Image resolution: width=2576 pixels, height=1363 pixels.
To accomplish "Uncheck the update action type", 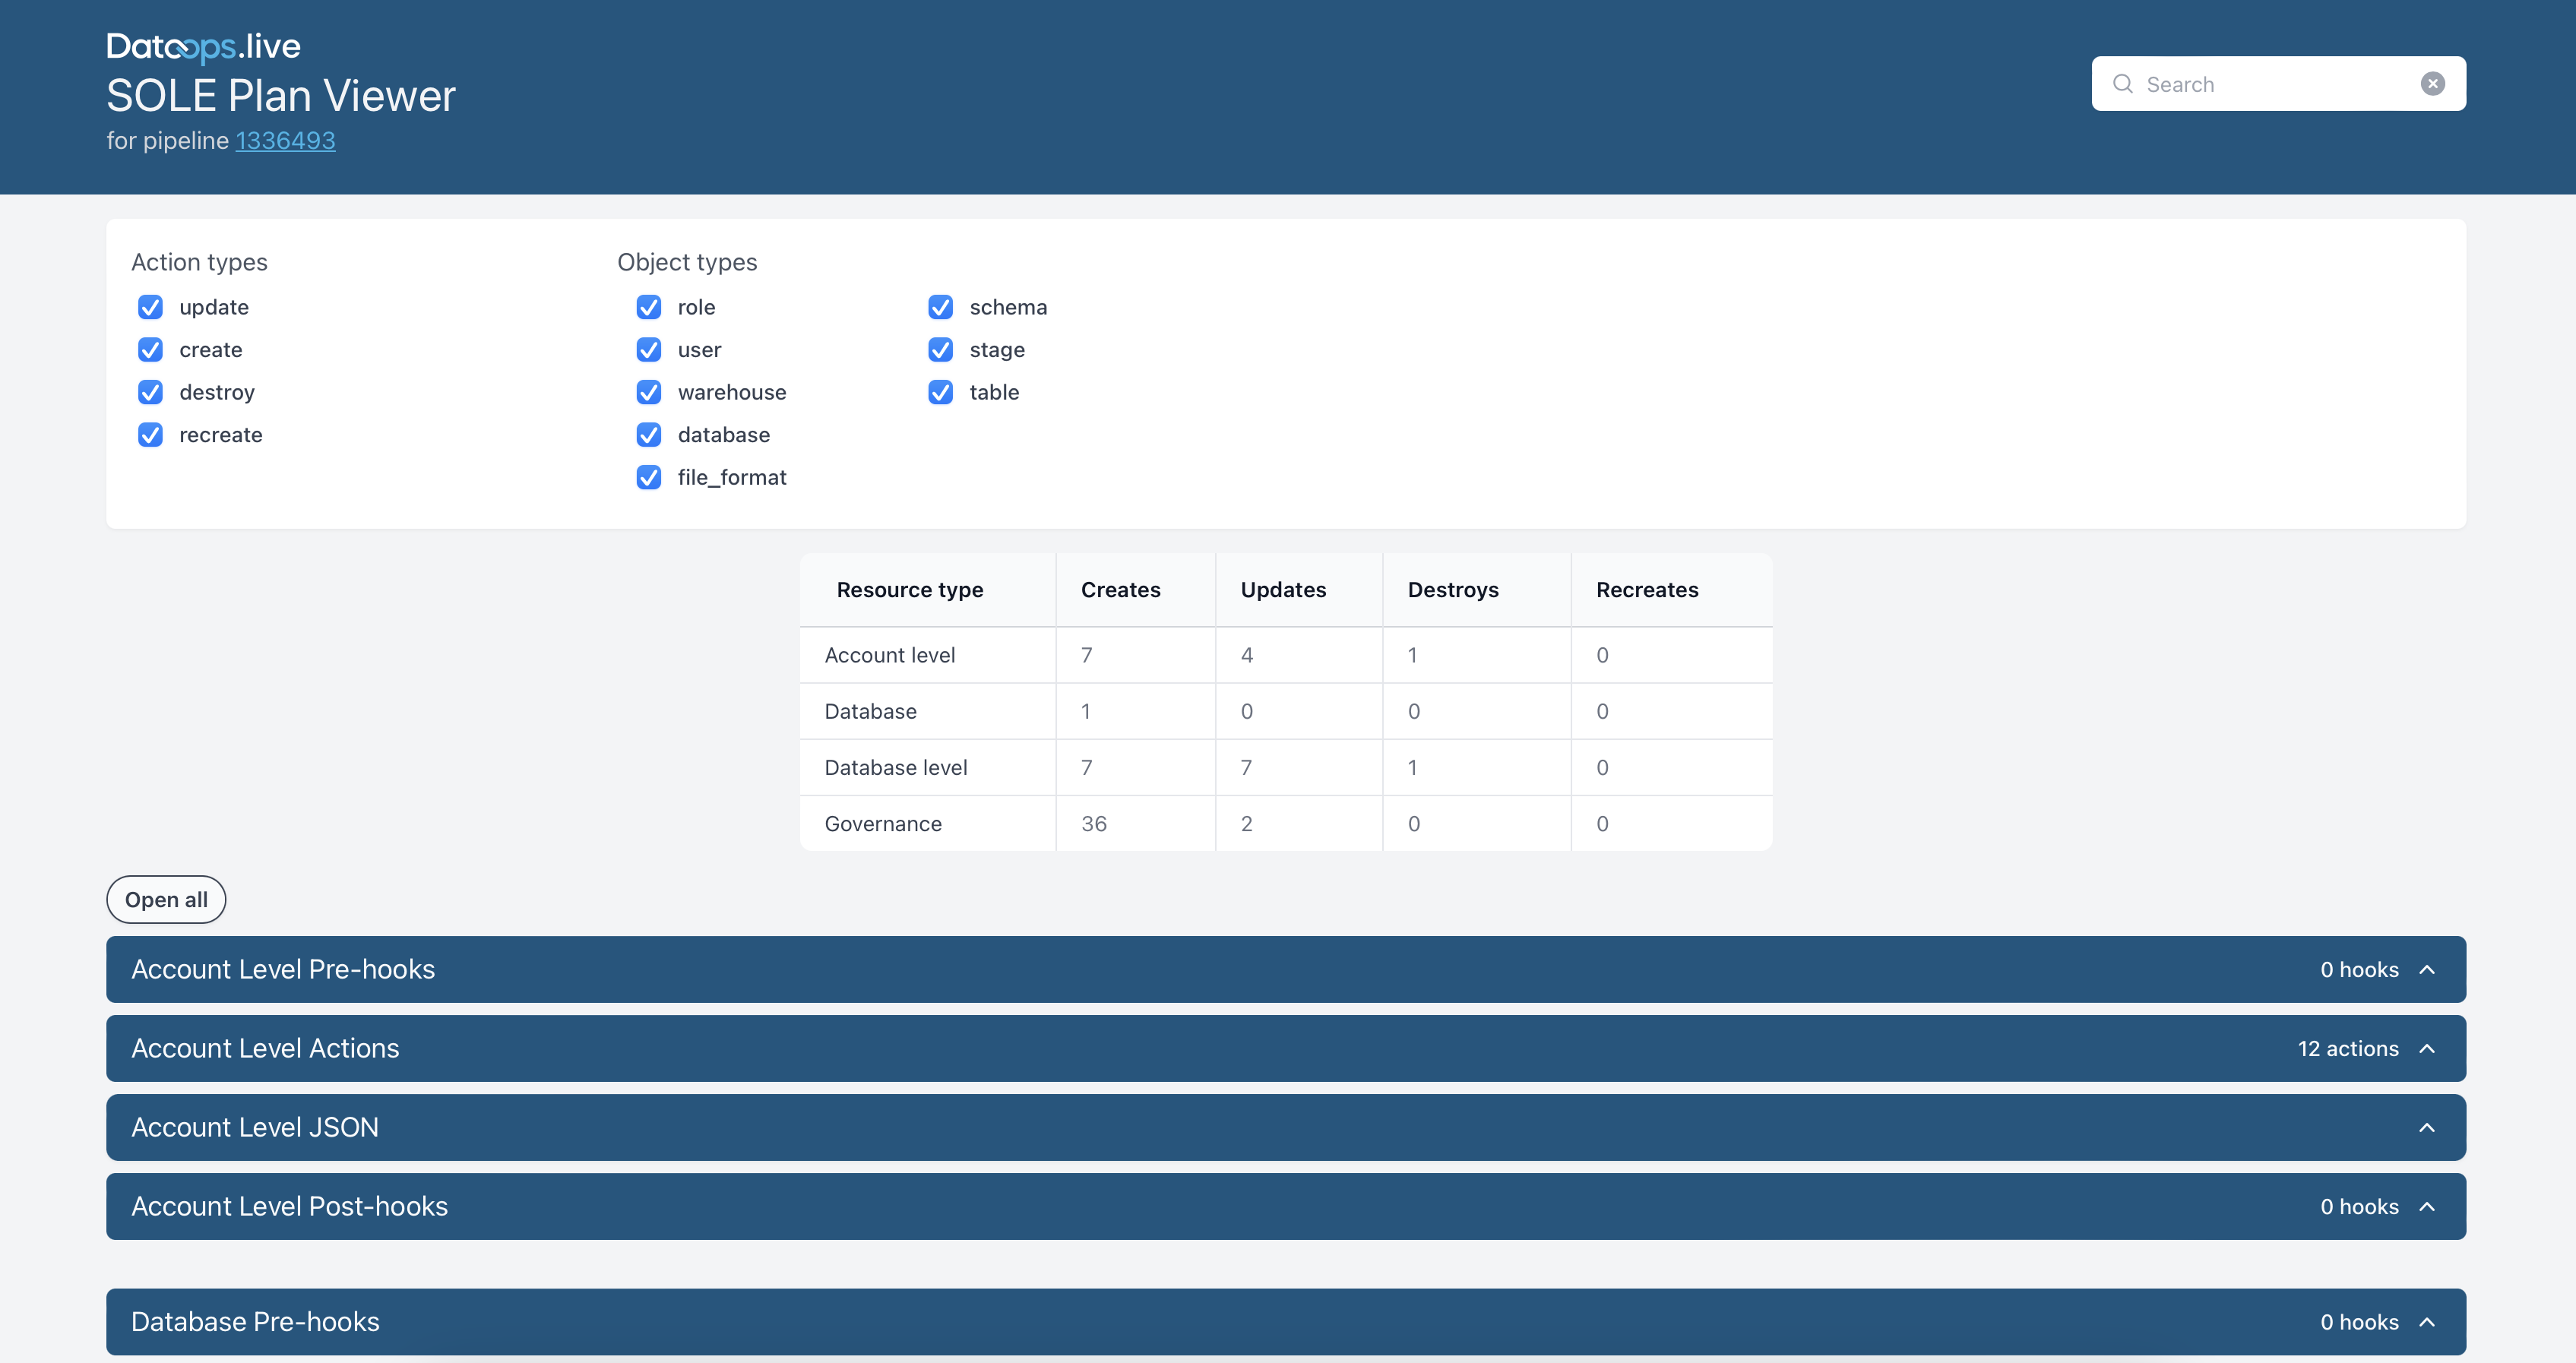I will coord(150,307).
